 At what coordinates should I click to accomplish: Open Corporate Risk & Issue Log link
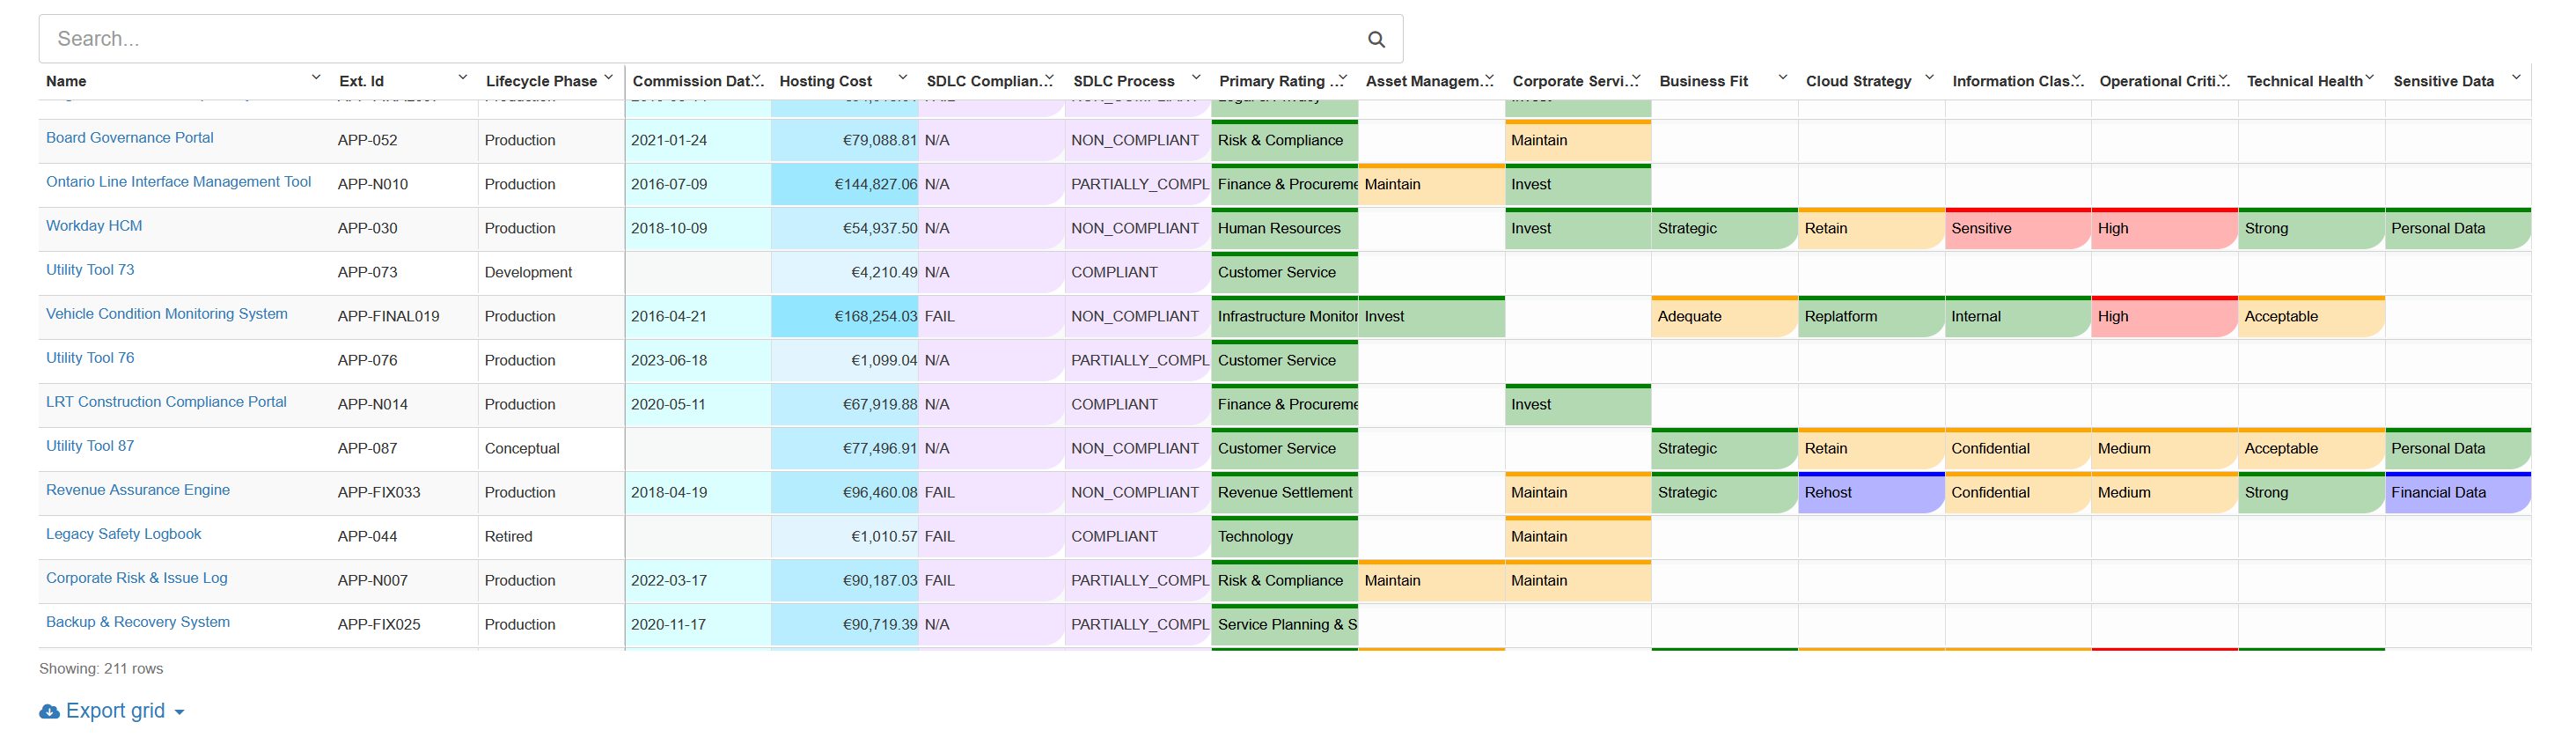click(x=137, y=578)
